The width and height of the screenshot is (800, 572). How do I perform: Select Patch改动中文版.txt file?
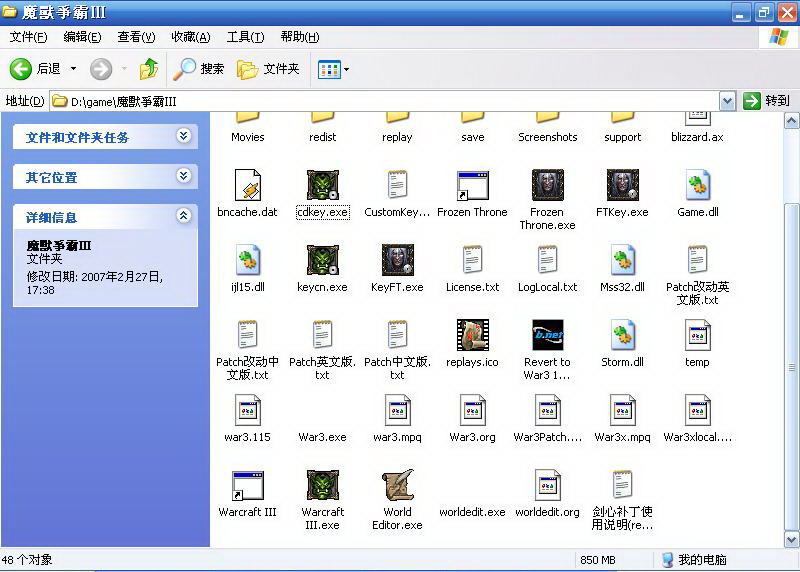[247, 335]
